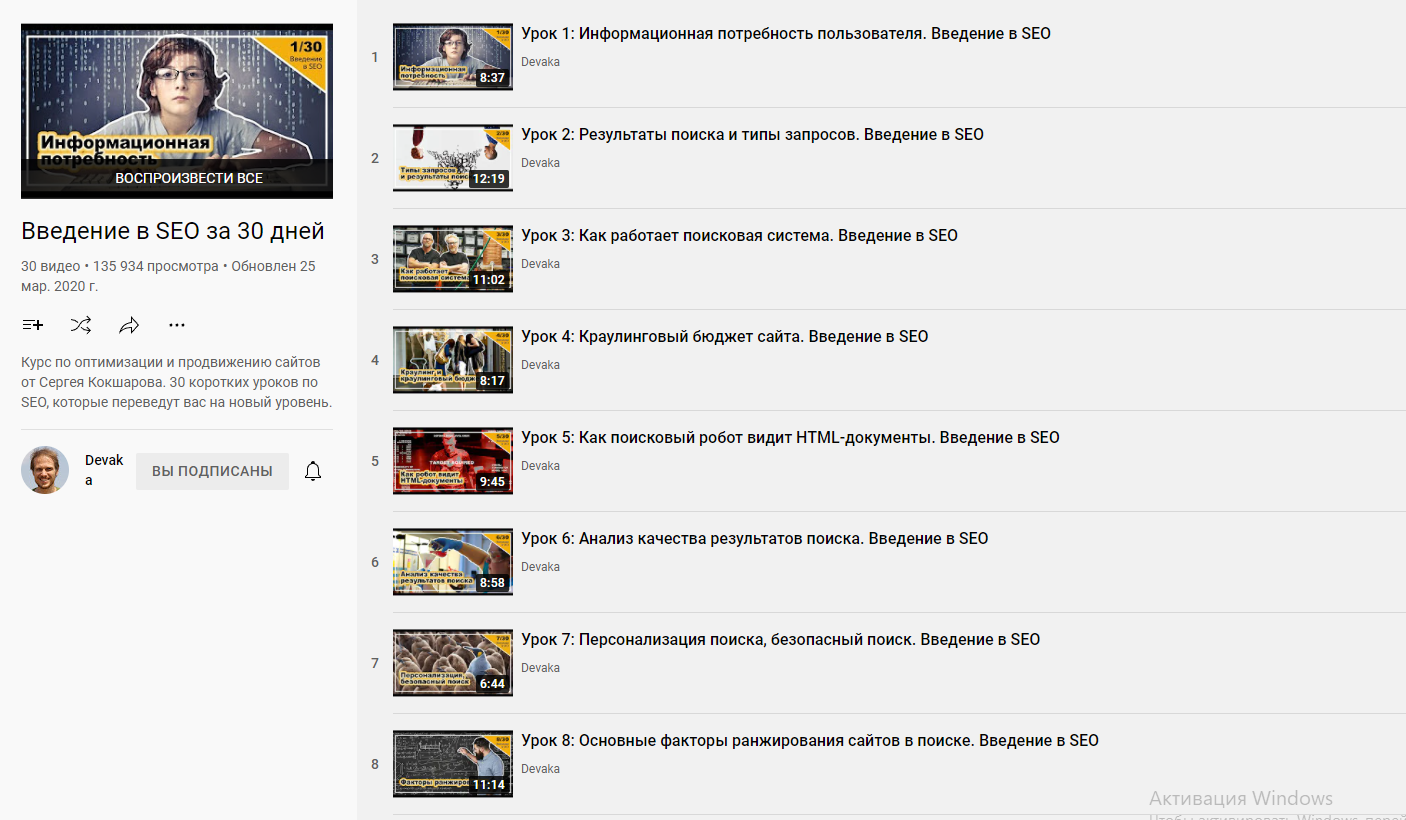Open the three-dot more options menu
Viewport: 1406px width, 820px height.
coord(177,325)
